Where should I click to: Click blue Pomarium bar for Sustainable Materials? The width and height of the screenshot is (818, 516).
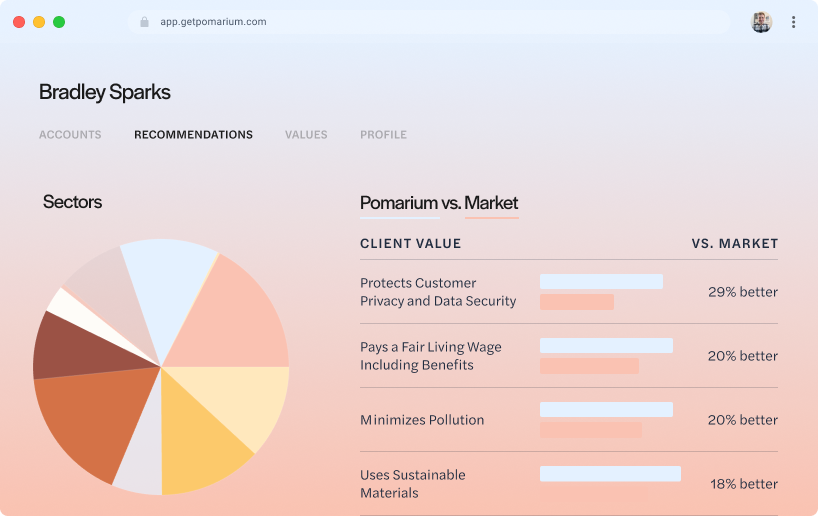(x=610, y=474)
